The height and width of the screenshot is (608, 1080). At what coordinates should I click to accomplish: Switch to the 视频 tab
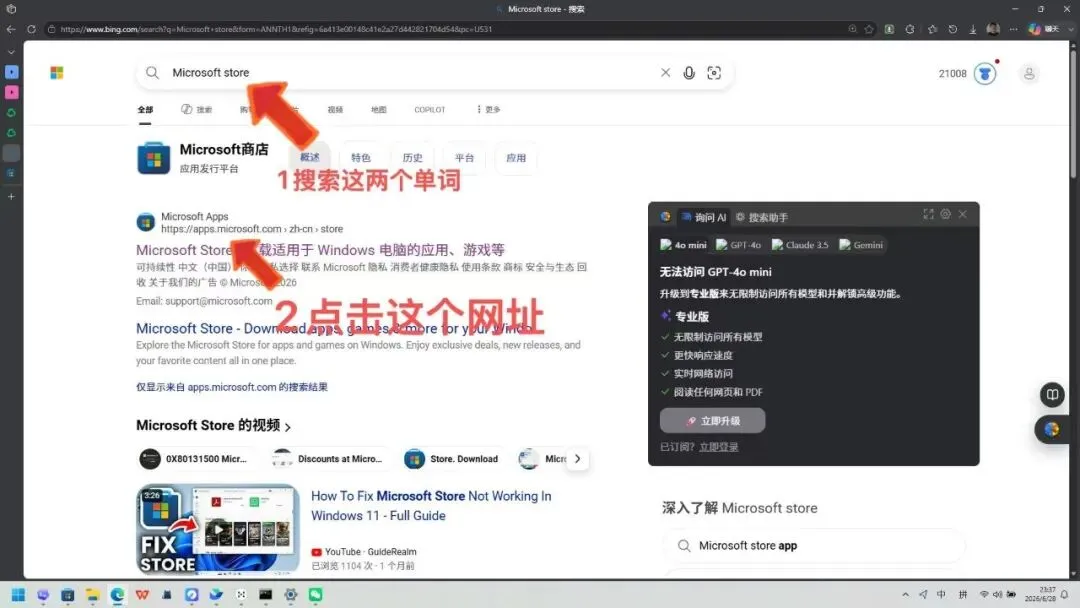pyautogui.click(x=335, y=109)
